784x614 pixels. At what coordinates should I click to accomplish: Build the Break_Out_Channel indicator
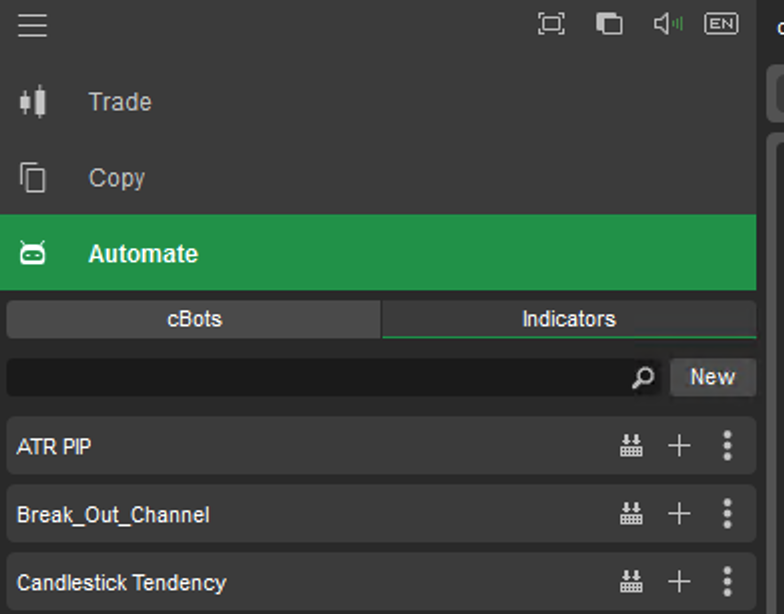[x=631, y=514]
